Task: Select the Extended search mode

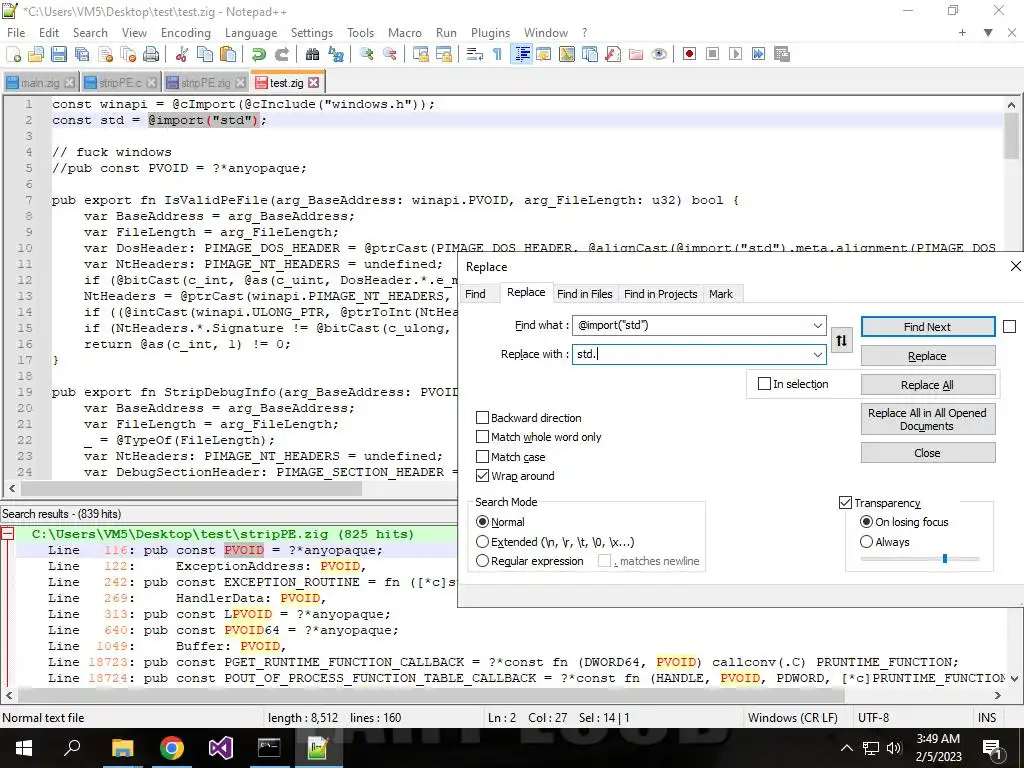Action: [x=483, y=541]
